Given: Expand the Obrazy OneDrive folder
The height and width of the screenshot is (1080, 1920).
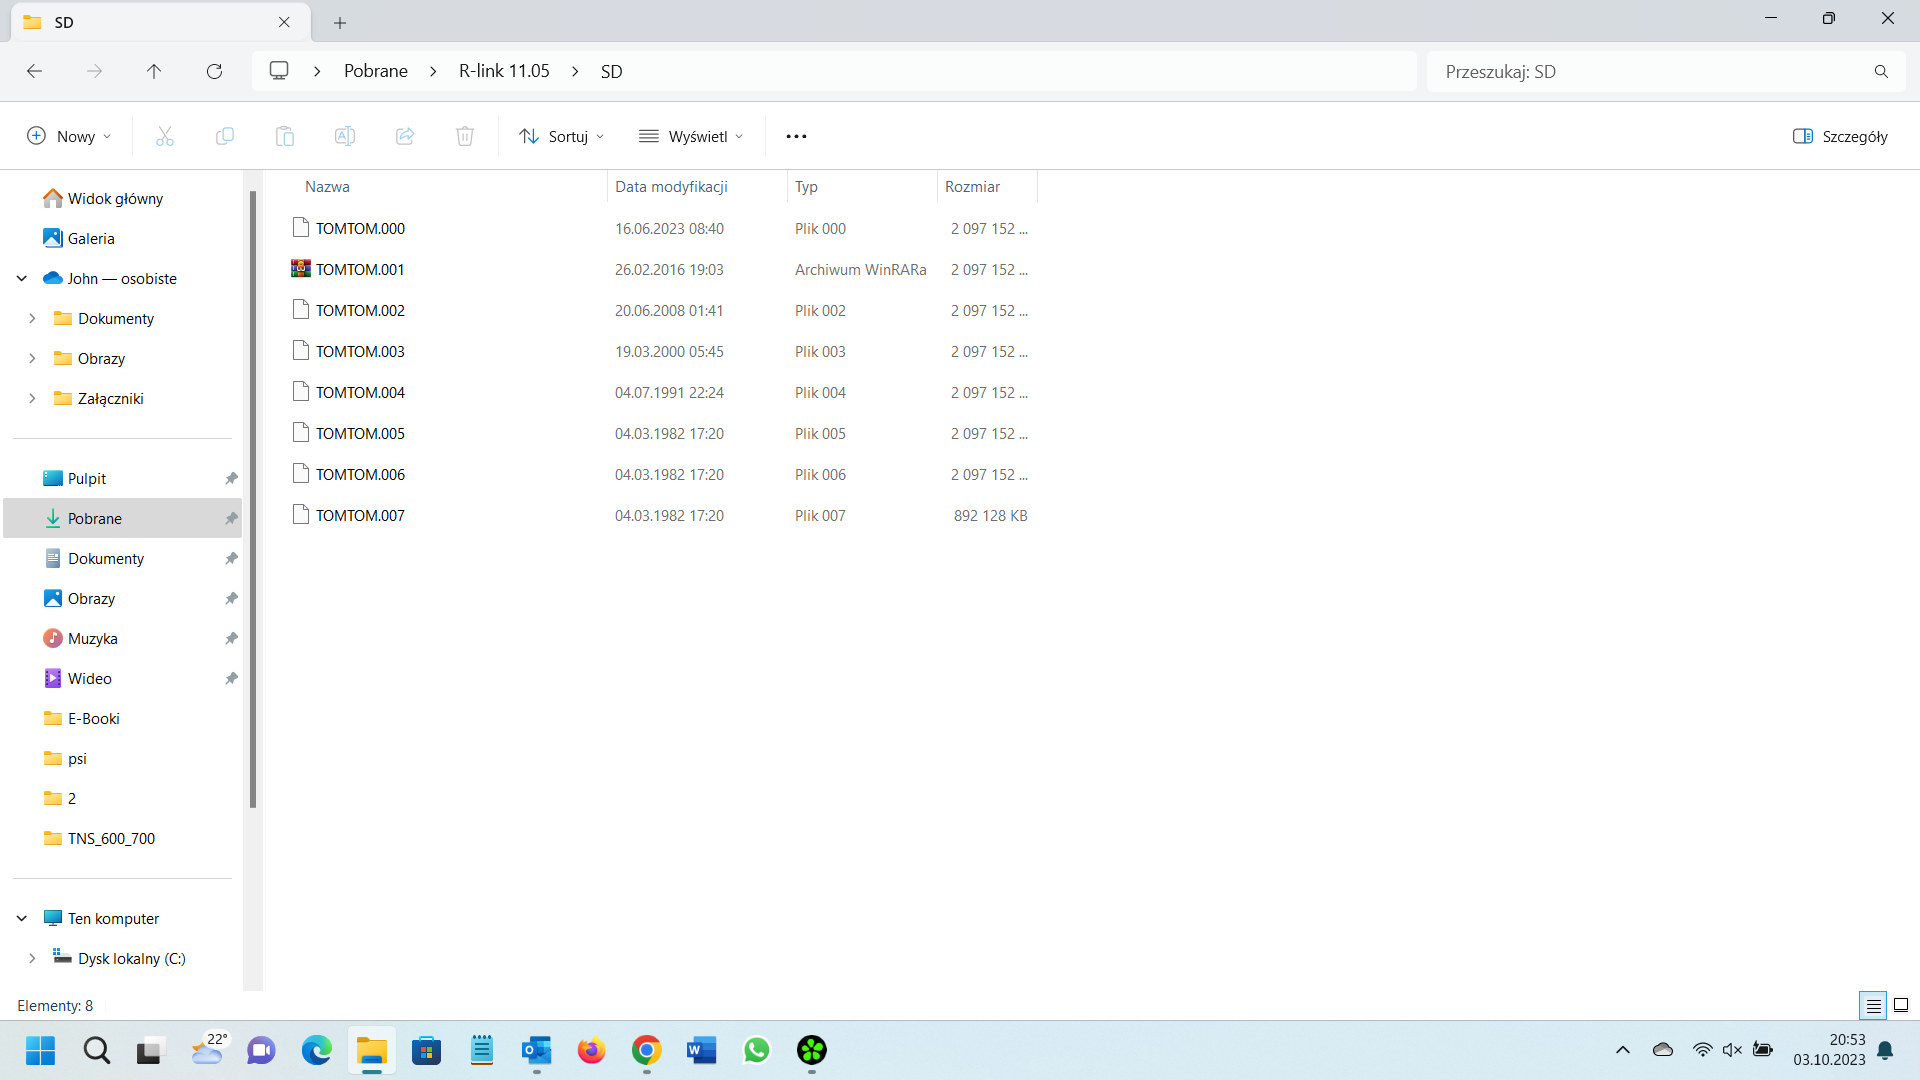Looking at the screenshot, I should [32, 358].
